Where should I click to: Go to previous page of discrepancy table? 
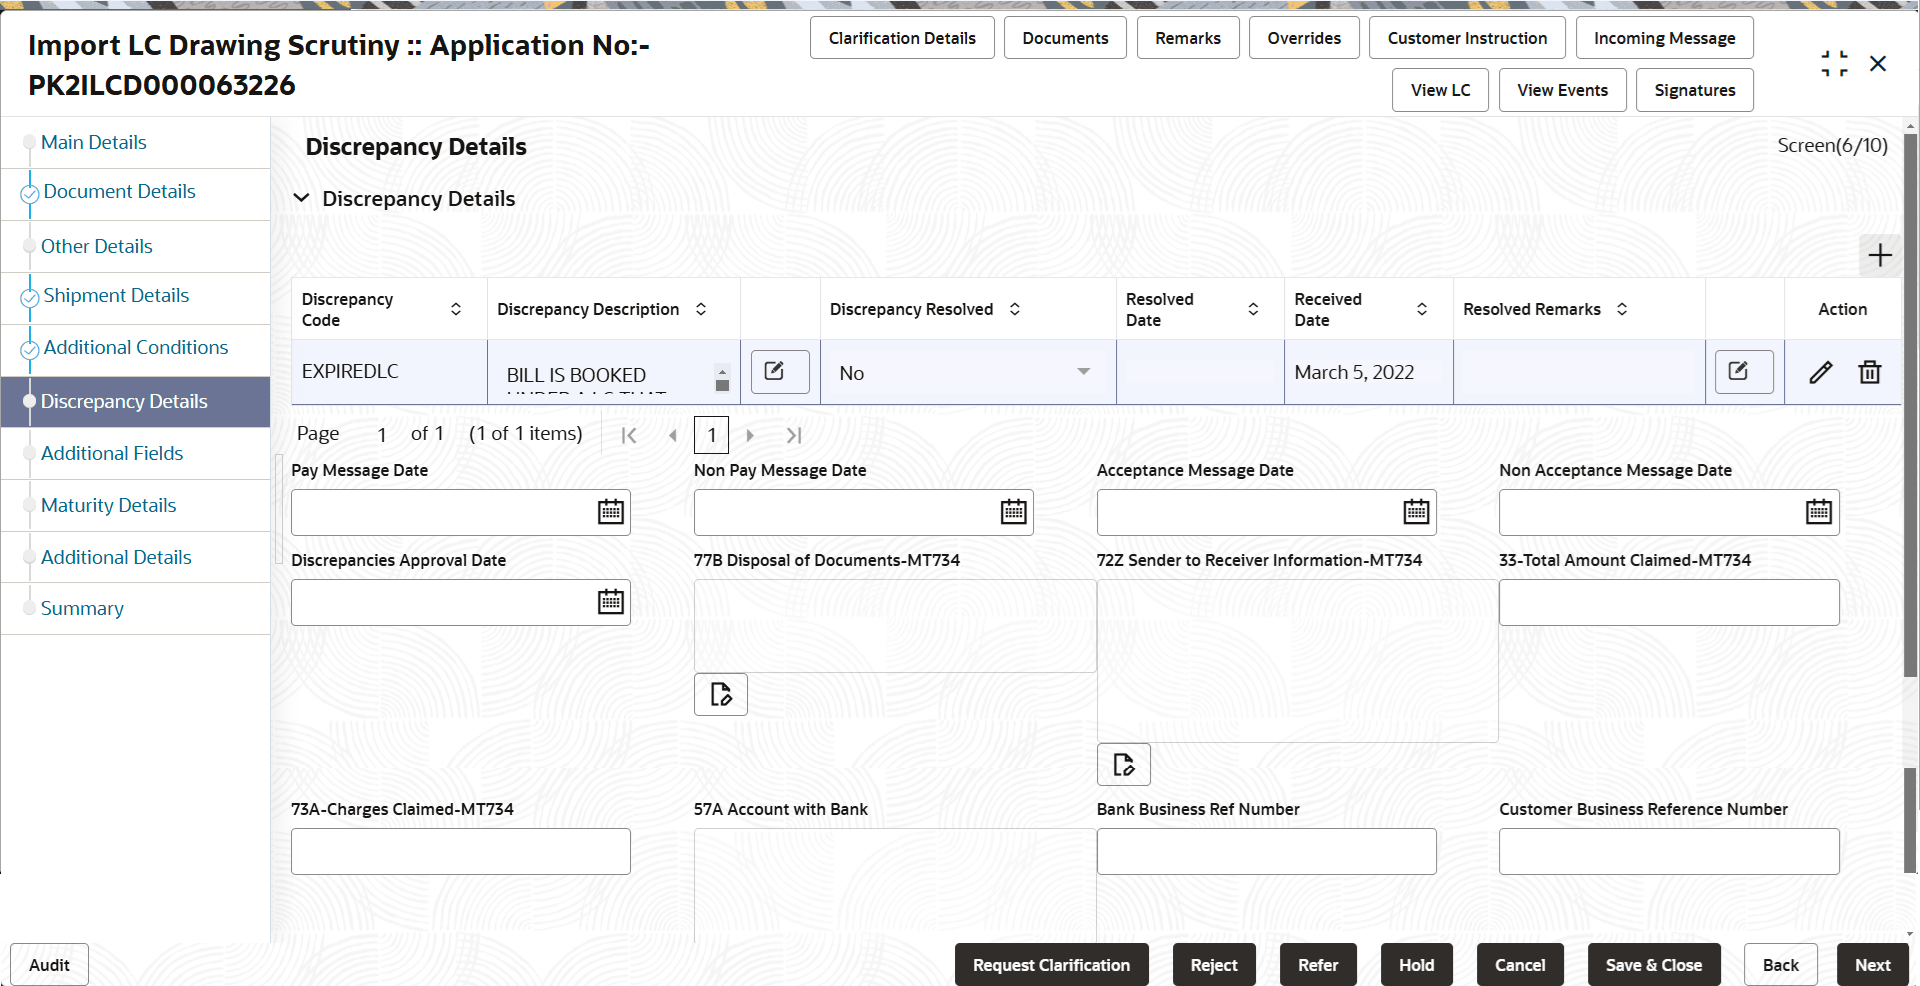pyautogui.click(x=673, y=435)
